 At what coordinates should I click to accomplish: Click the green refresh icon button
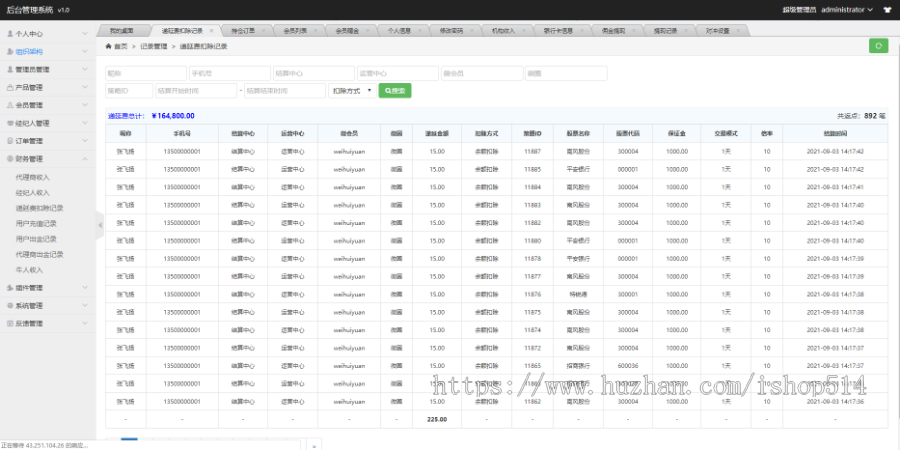pyautogui.click(x=878, y=46)
